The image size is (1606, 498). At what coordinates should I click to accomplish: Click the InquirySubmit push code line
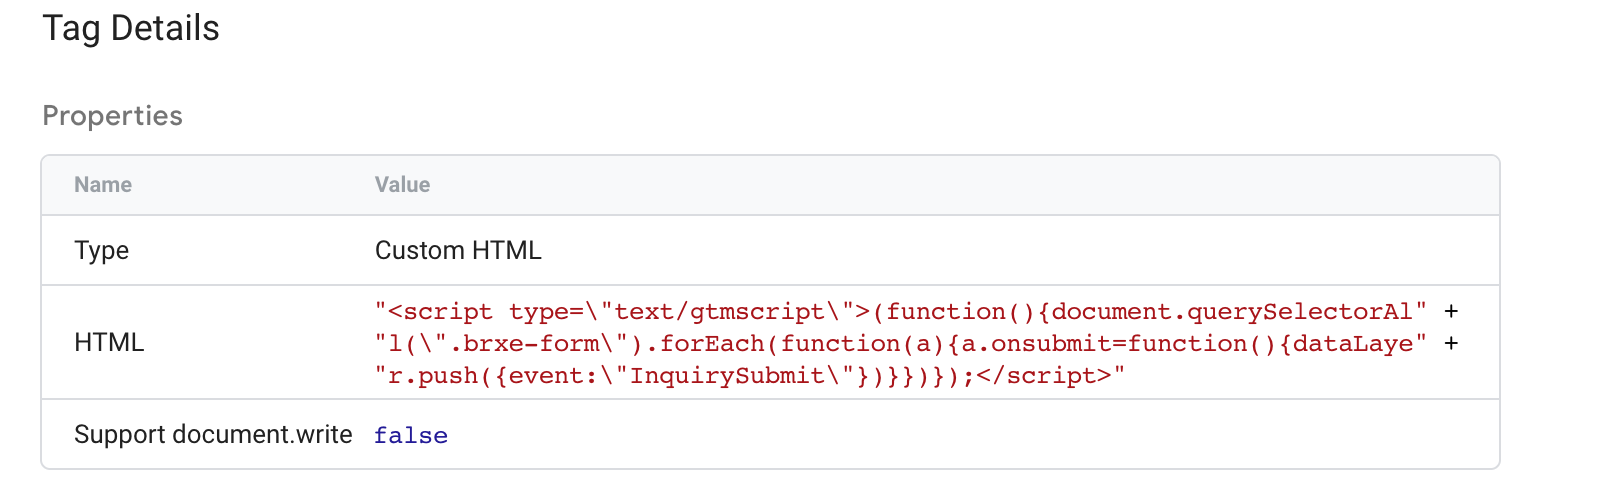pos(750,376)
